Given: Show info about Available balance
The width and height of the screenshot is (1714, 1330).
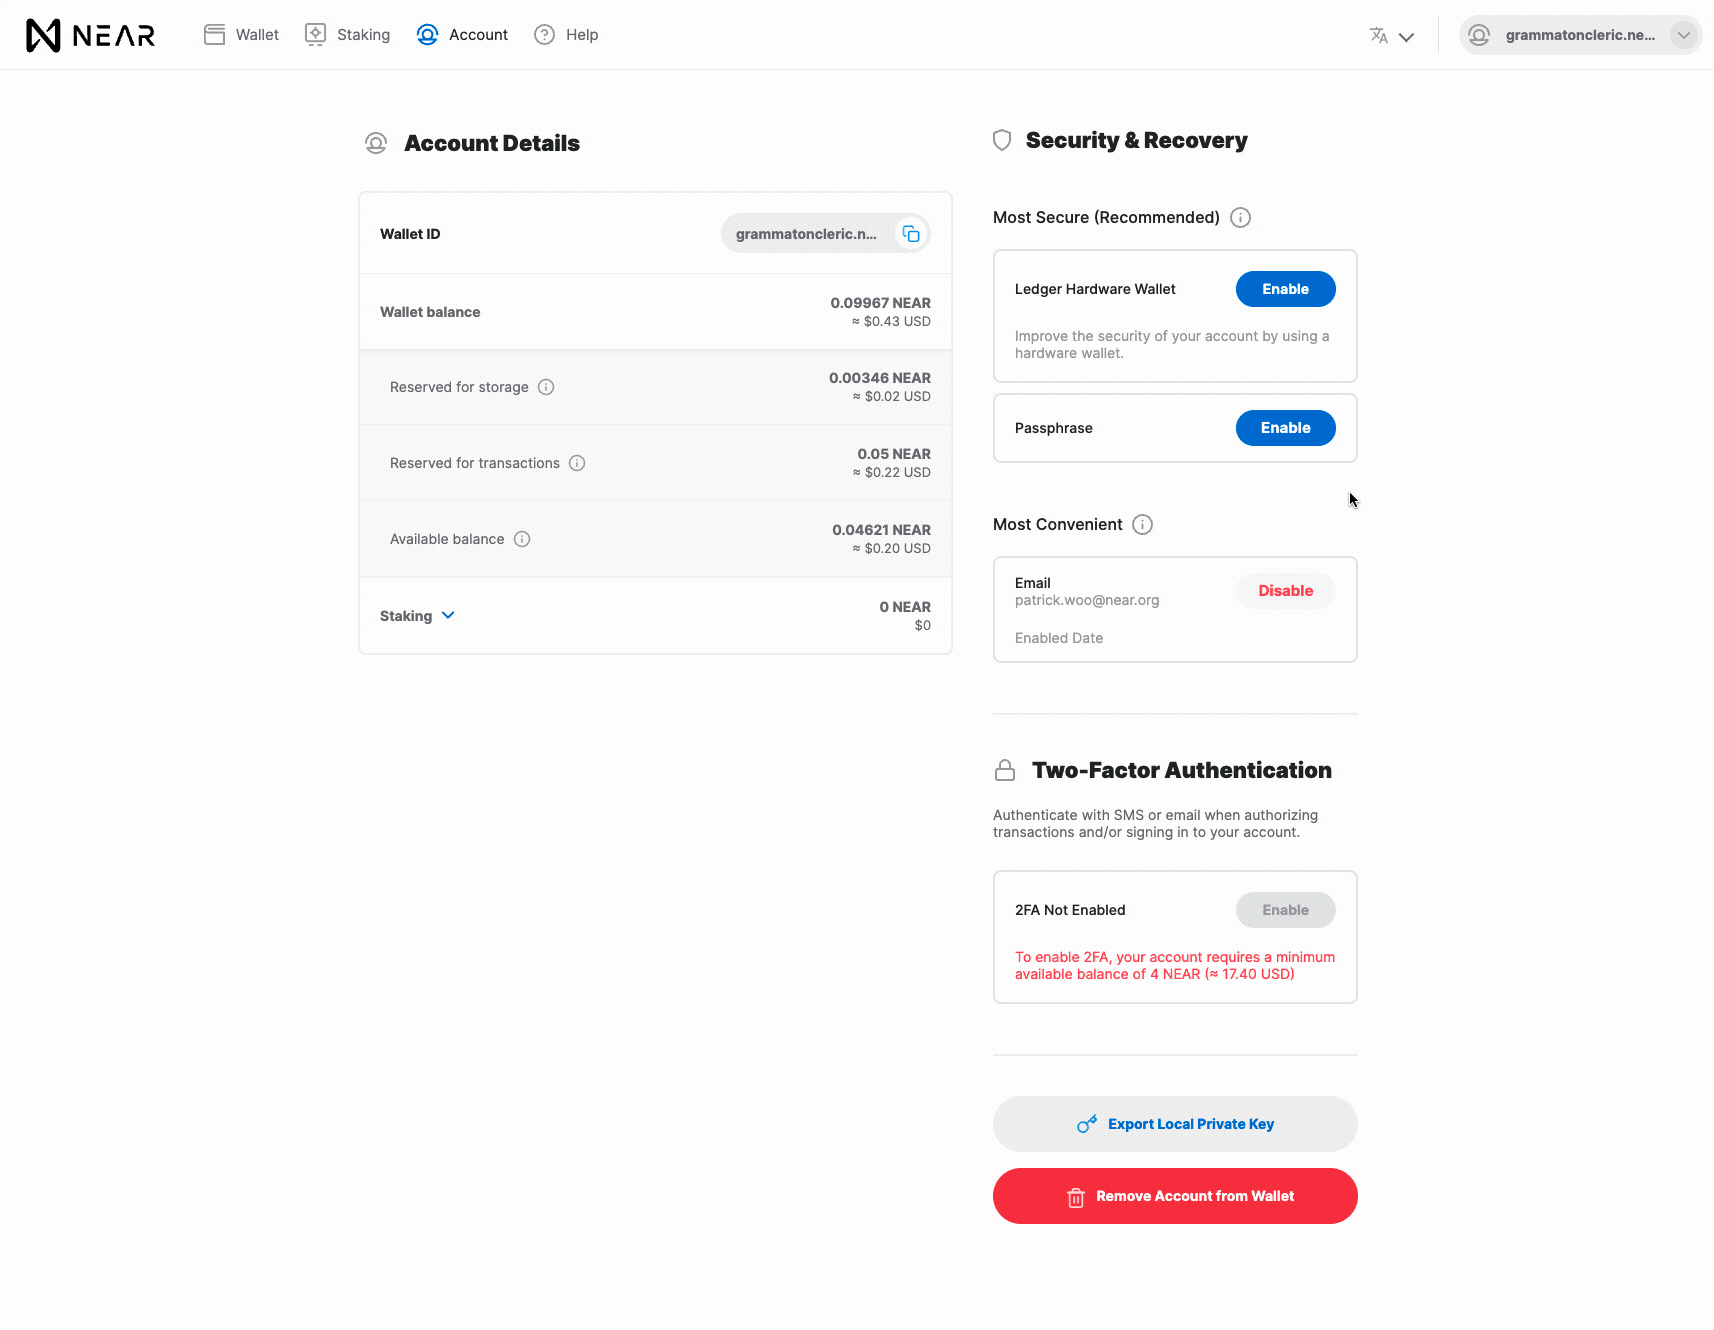Looking at the screenshot, I should 522,539.
